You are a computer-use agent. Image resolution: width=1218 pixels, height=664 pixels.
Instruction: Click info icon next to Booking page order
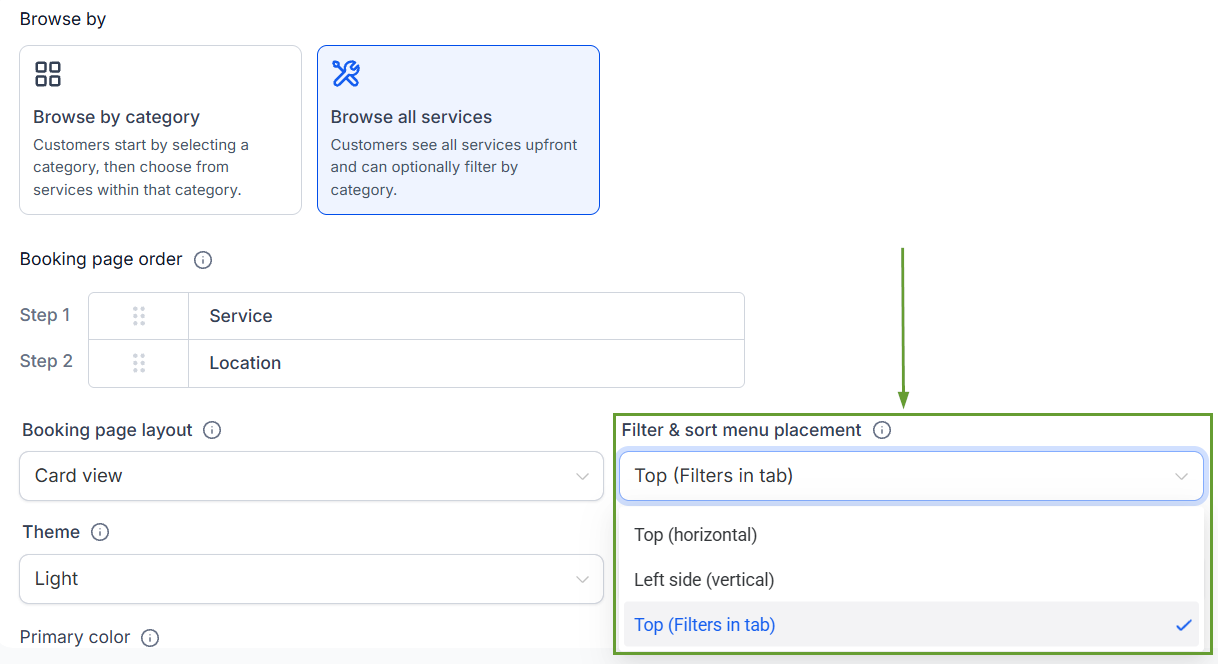pos(203,260)
